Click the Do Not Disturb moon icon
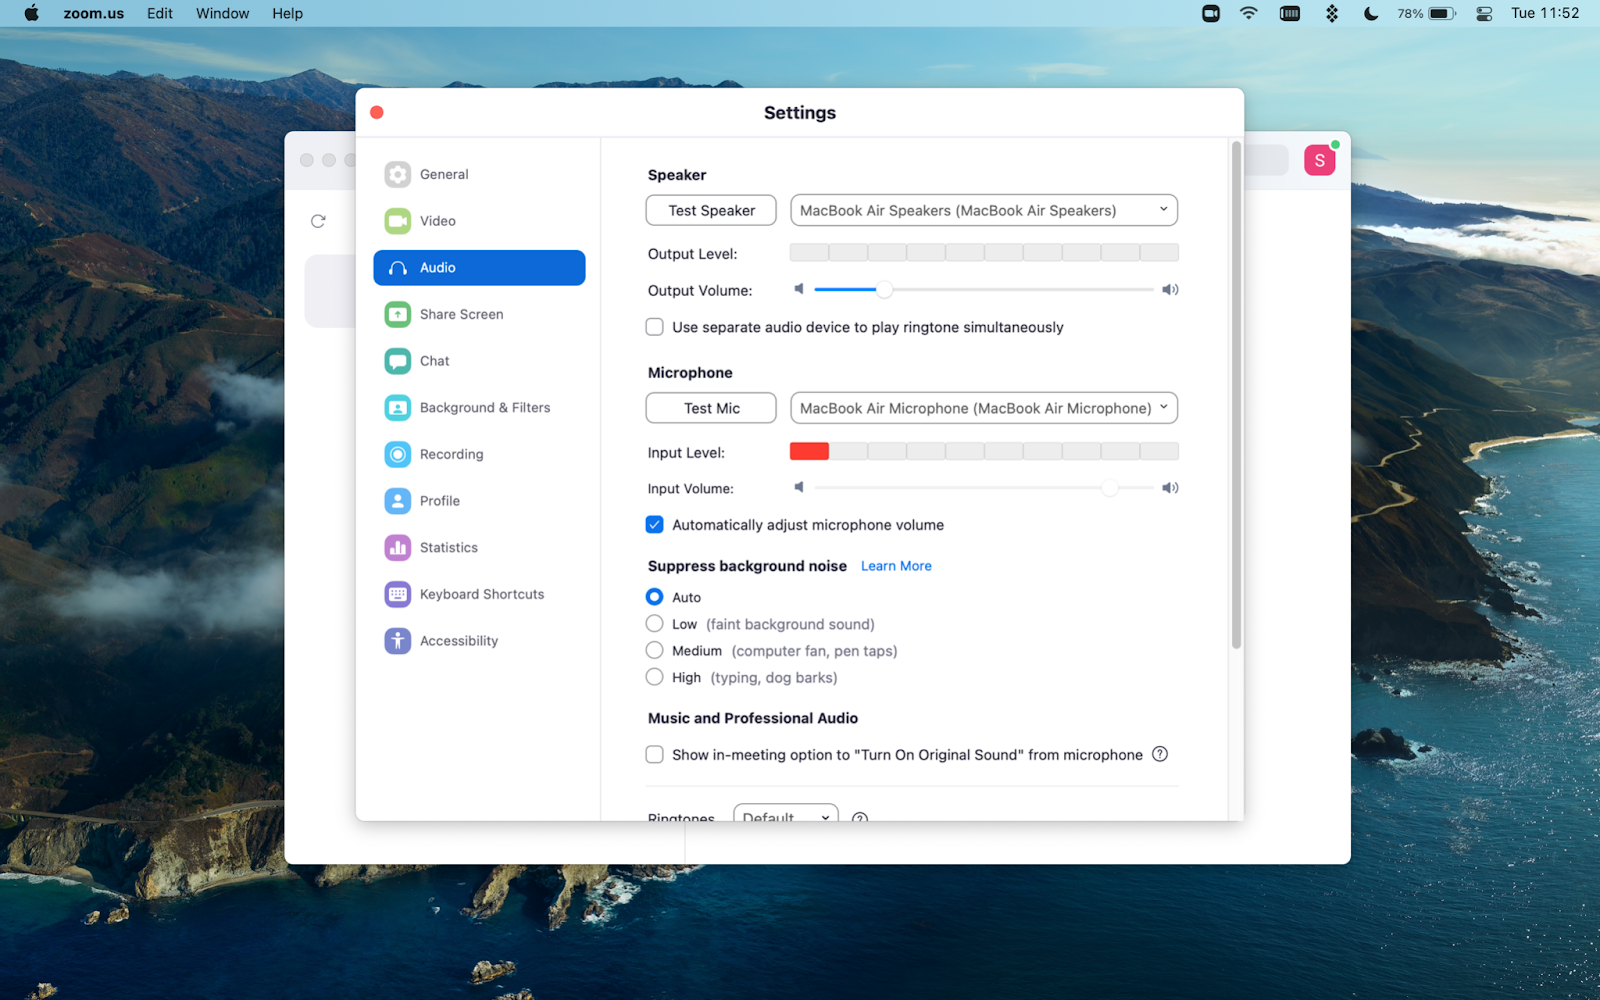 pyautogui.click(x=1371, y=13)
